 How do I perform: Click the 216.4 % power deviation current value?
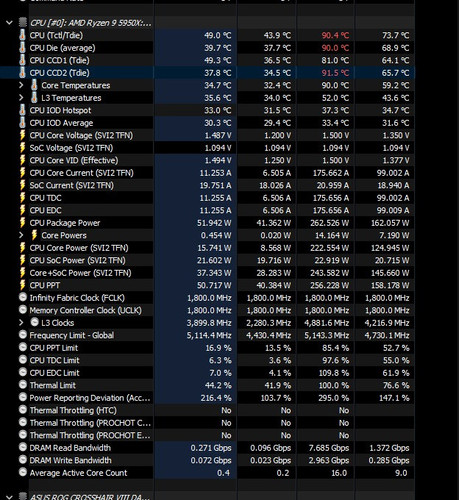coord(216,398)
